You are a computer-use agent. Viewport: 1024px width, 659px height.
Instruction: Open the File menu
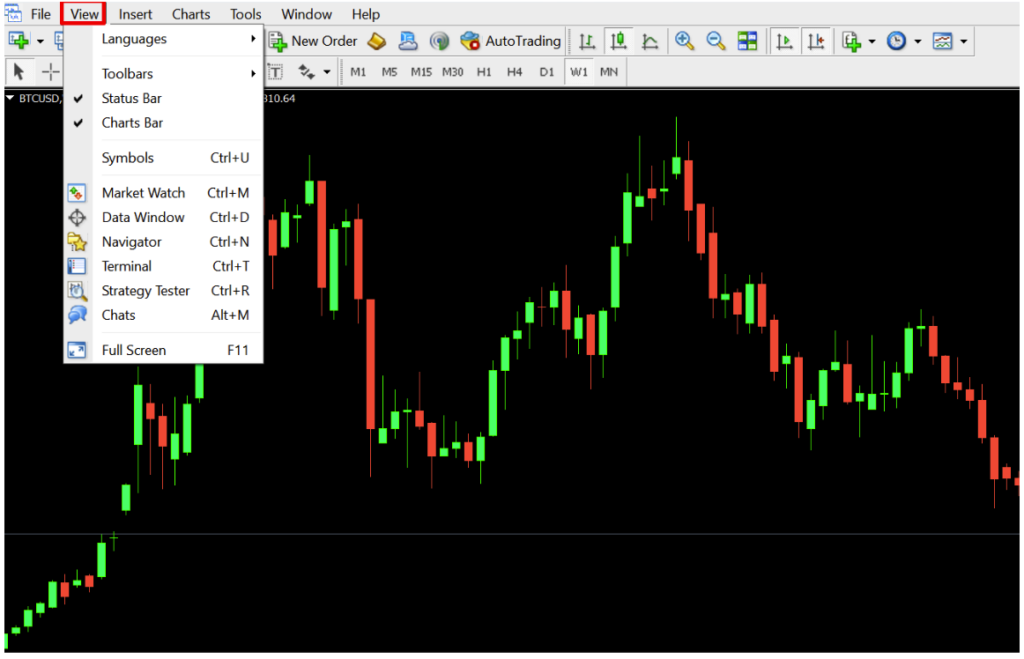40,14
